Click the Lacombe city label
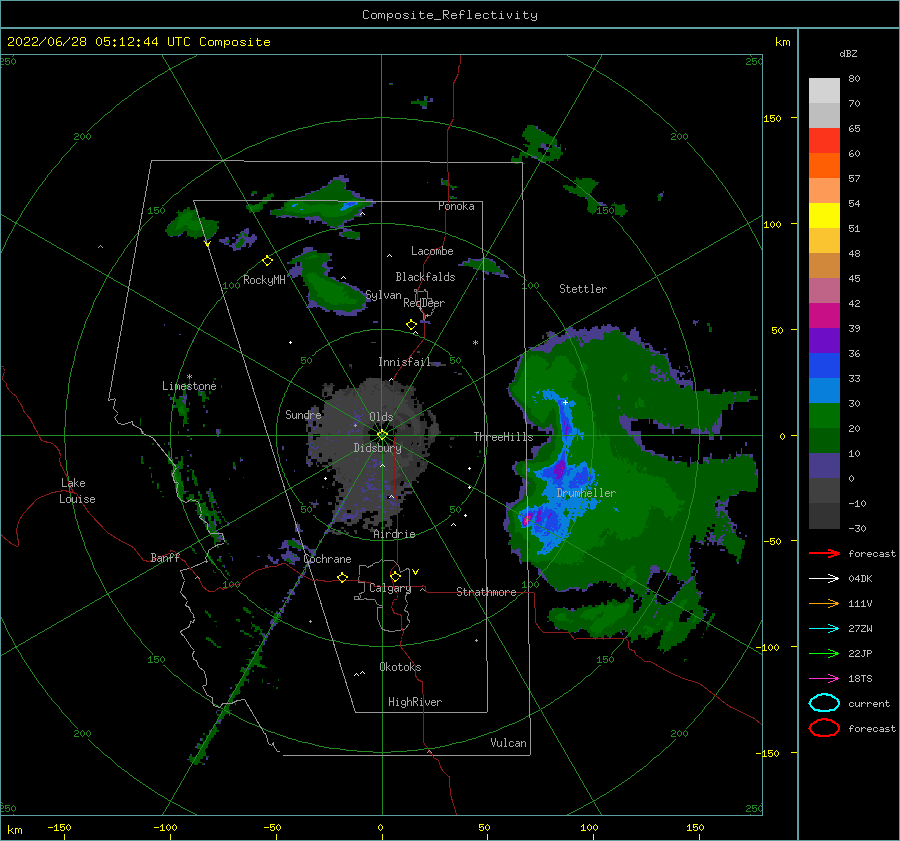The image size is (900, 841). point(432,251)
